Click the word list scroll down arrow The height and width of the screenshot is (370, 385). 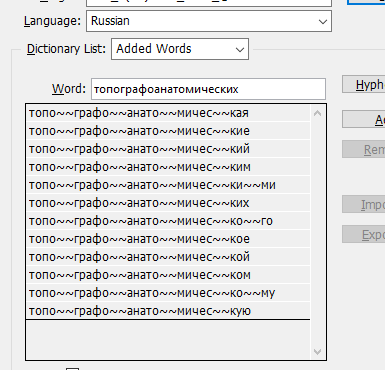[x=318, y=352]
